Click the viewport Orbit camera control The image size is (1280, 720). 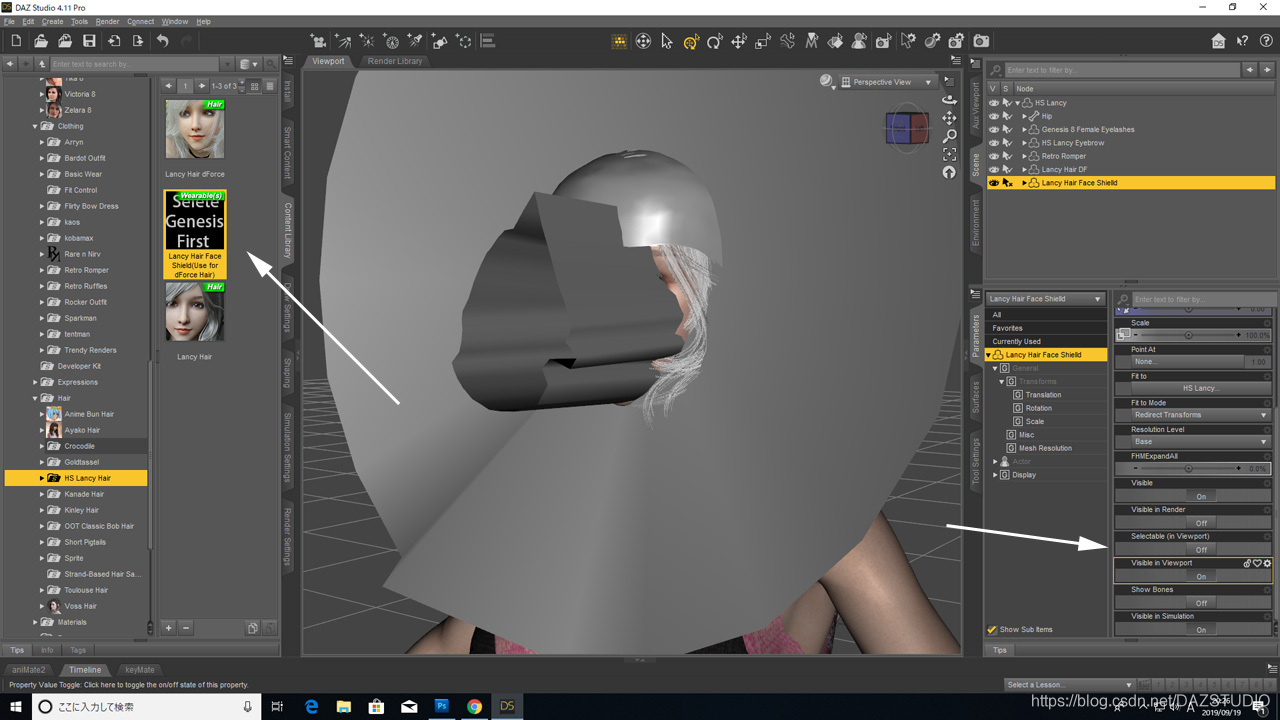coord(949,100)
